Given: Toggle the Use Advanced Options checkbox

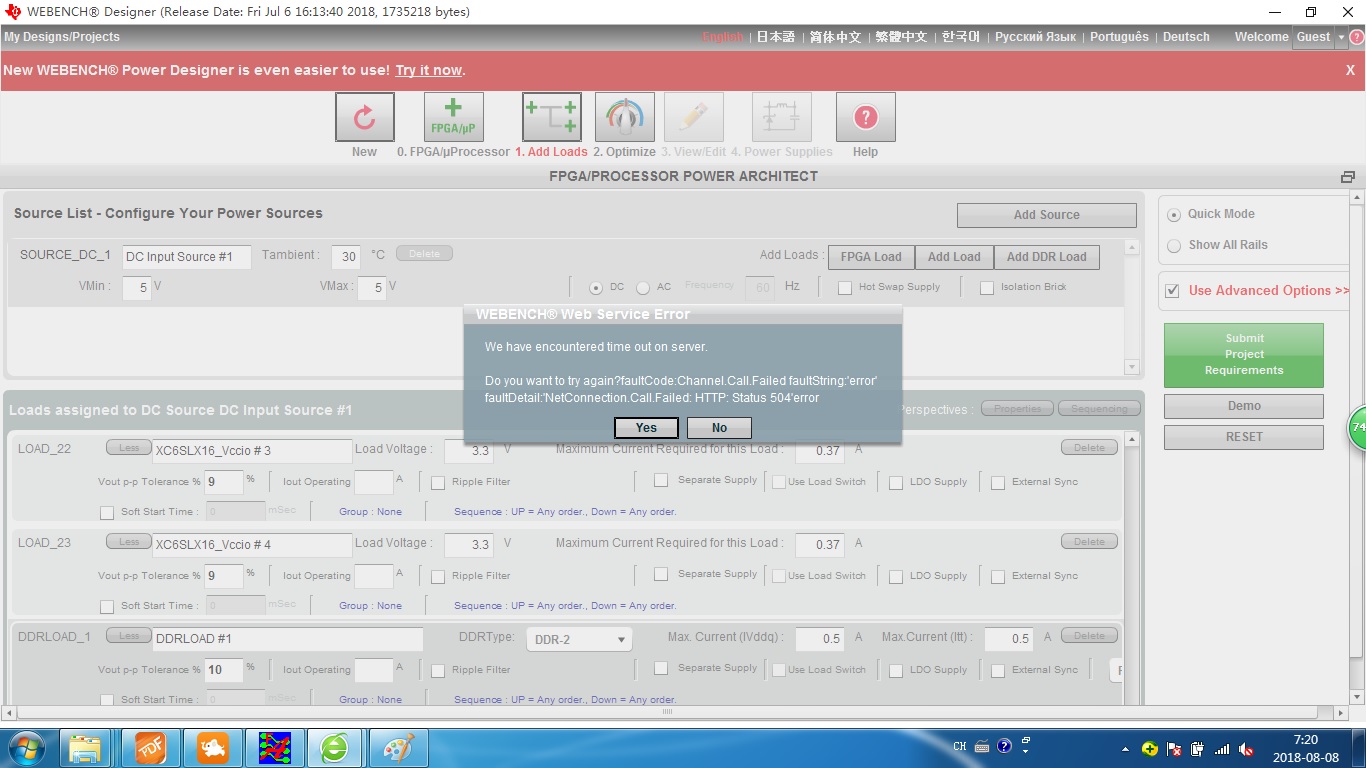Looking at the screenshot, I should coord(1173,292).
